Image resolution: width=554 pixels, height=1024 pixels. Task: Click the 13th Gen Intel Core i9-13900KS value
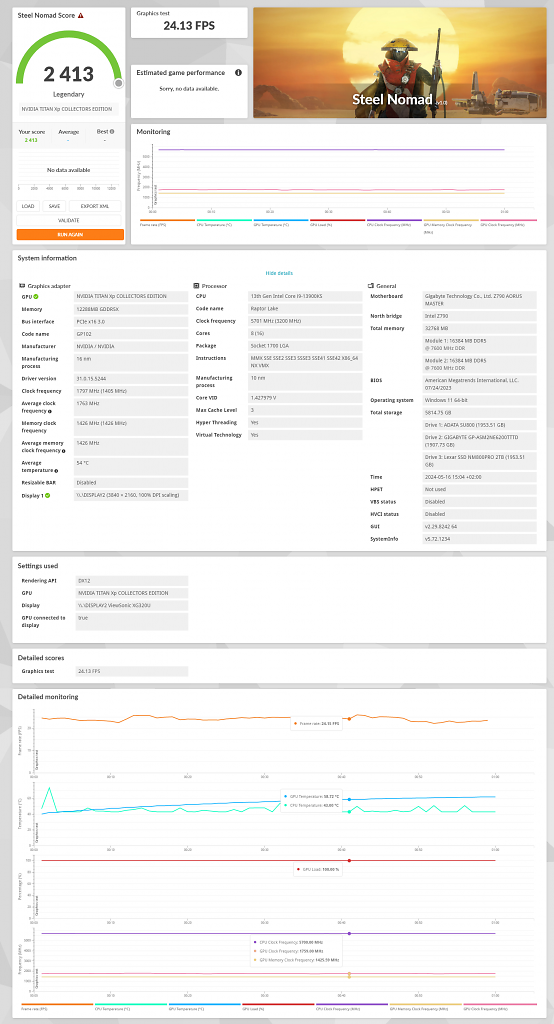[x=305, y=296]
